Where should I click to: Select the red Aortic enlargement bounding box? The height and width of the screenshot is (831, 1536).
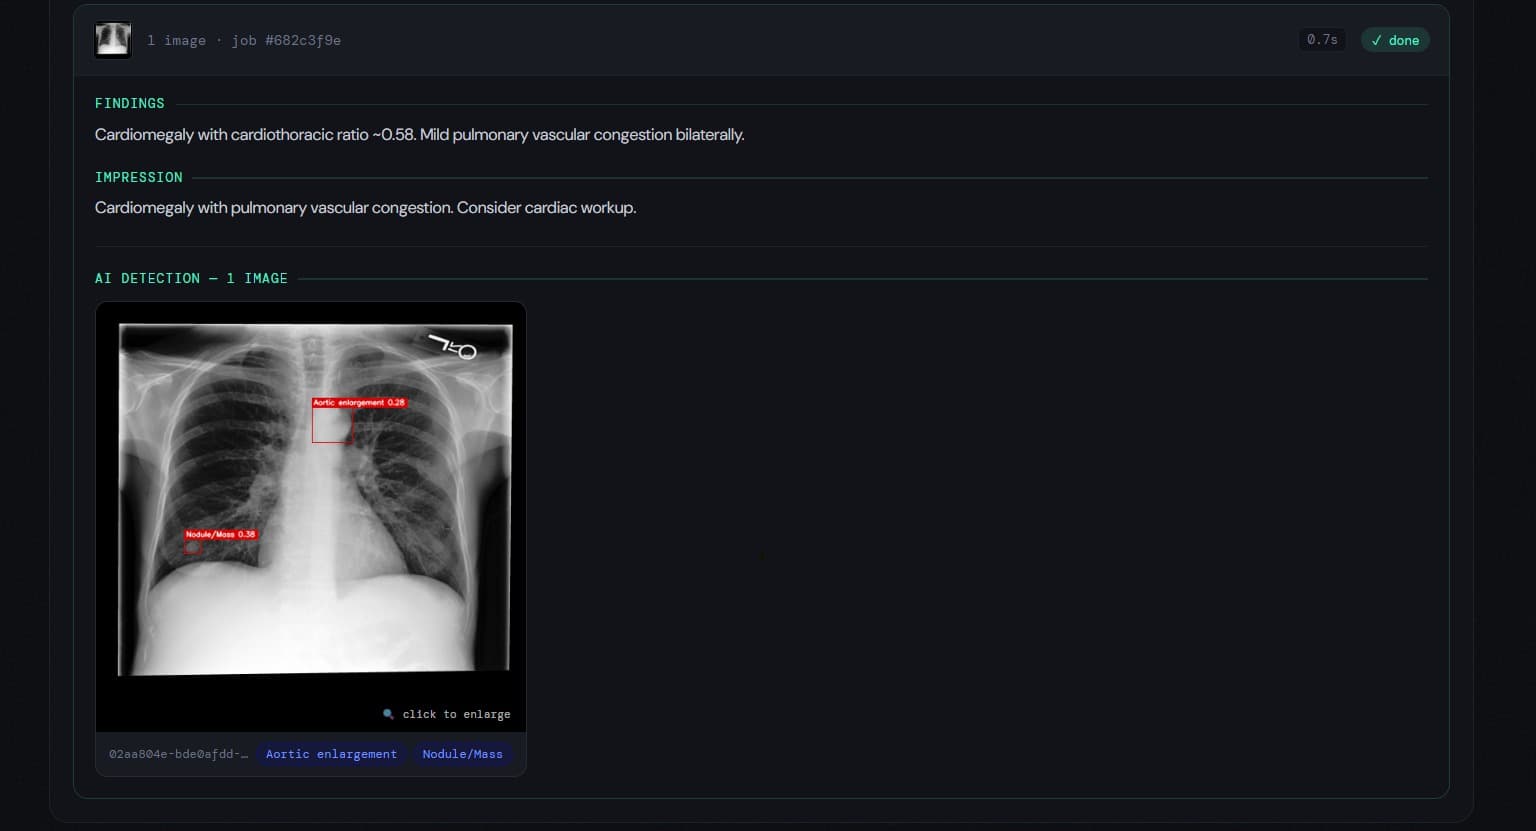(x=332, y=425)
